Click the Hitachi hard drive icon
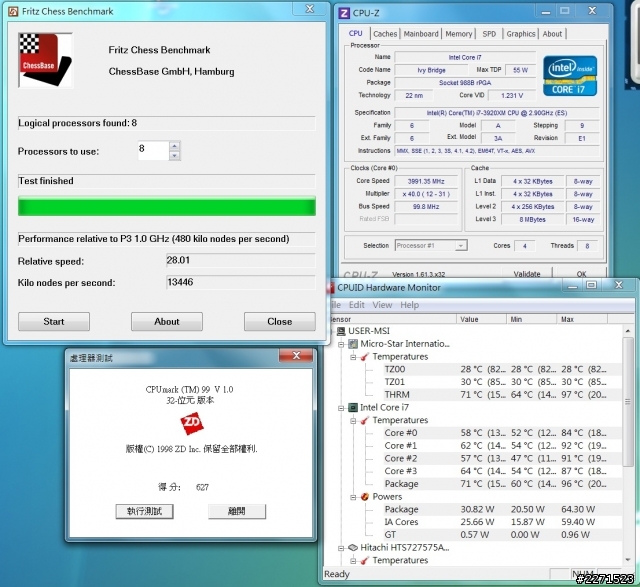 (x=353, y=547)
